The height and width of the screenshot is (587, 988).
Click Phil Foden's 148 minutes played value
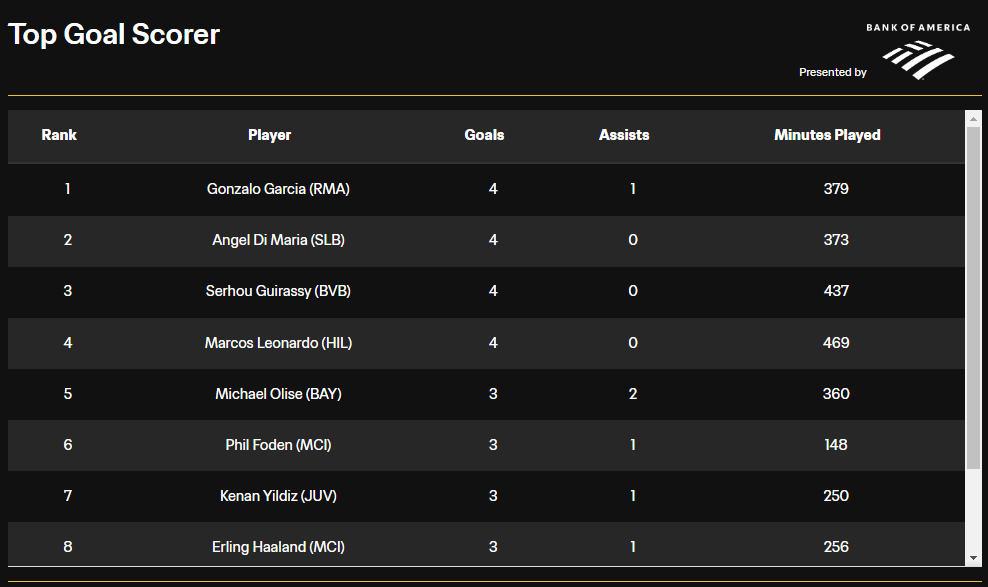click(x=836, y=445)
